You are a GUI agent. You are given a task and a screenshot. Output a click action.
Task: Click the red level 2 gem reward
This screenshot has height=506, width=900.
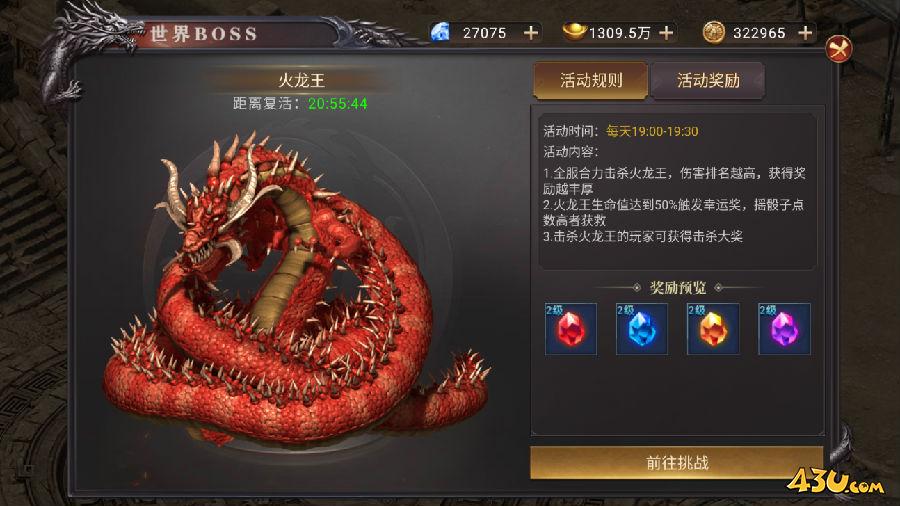[571, 329]
